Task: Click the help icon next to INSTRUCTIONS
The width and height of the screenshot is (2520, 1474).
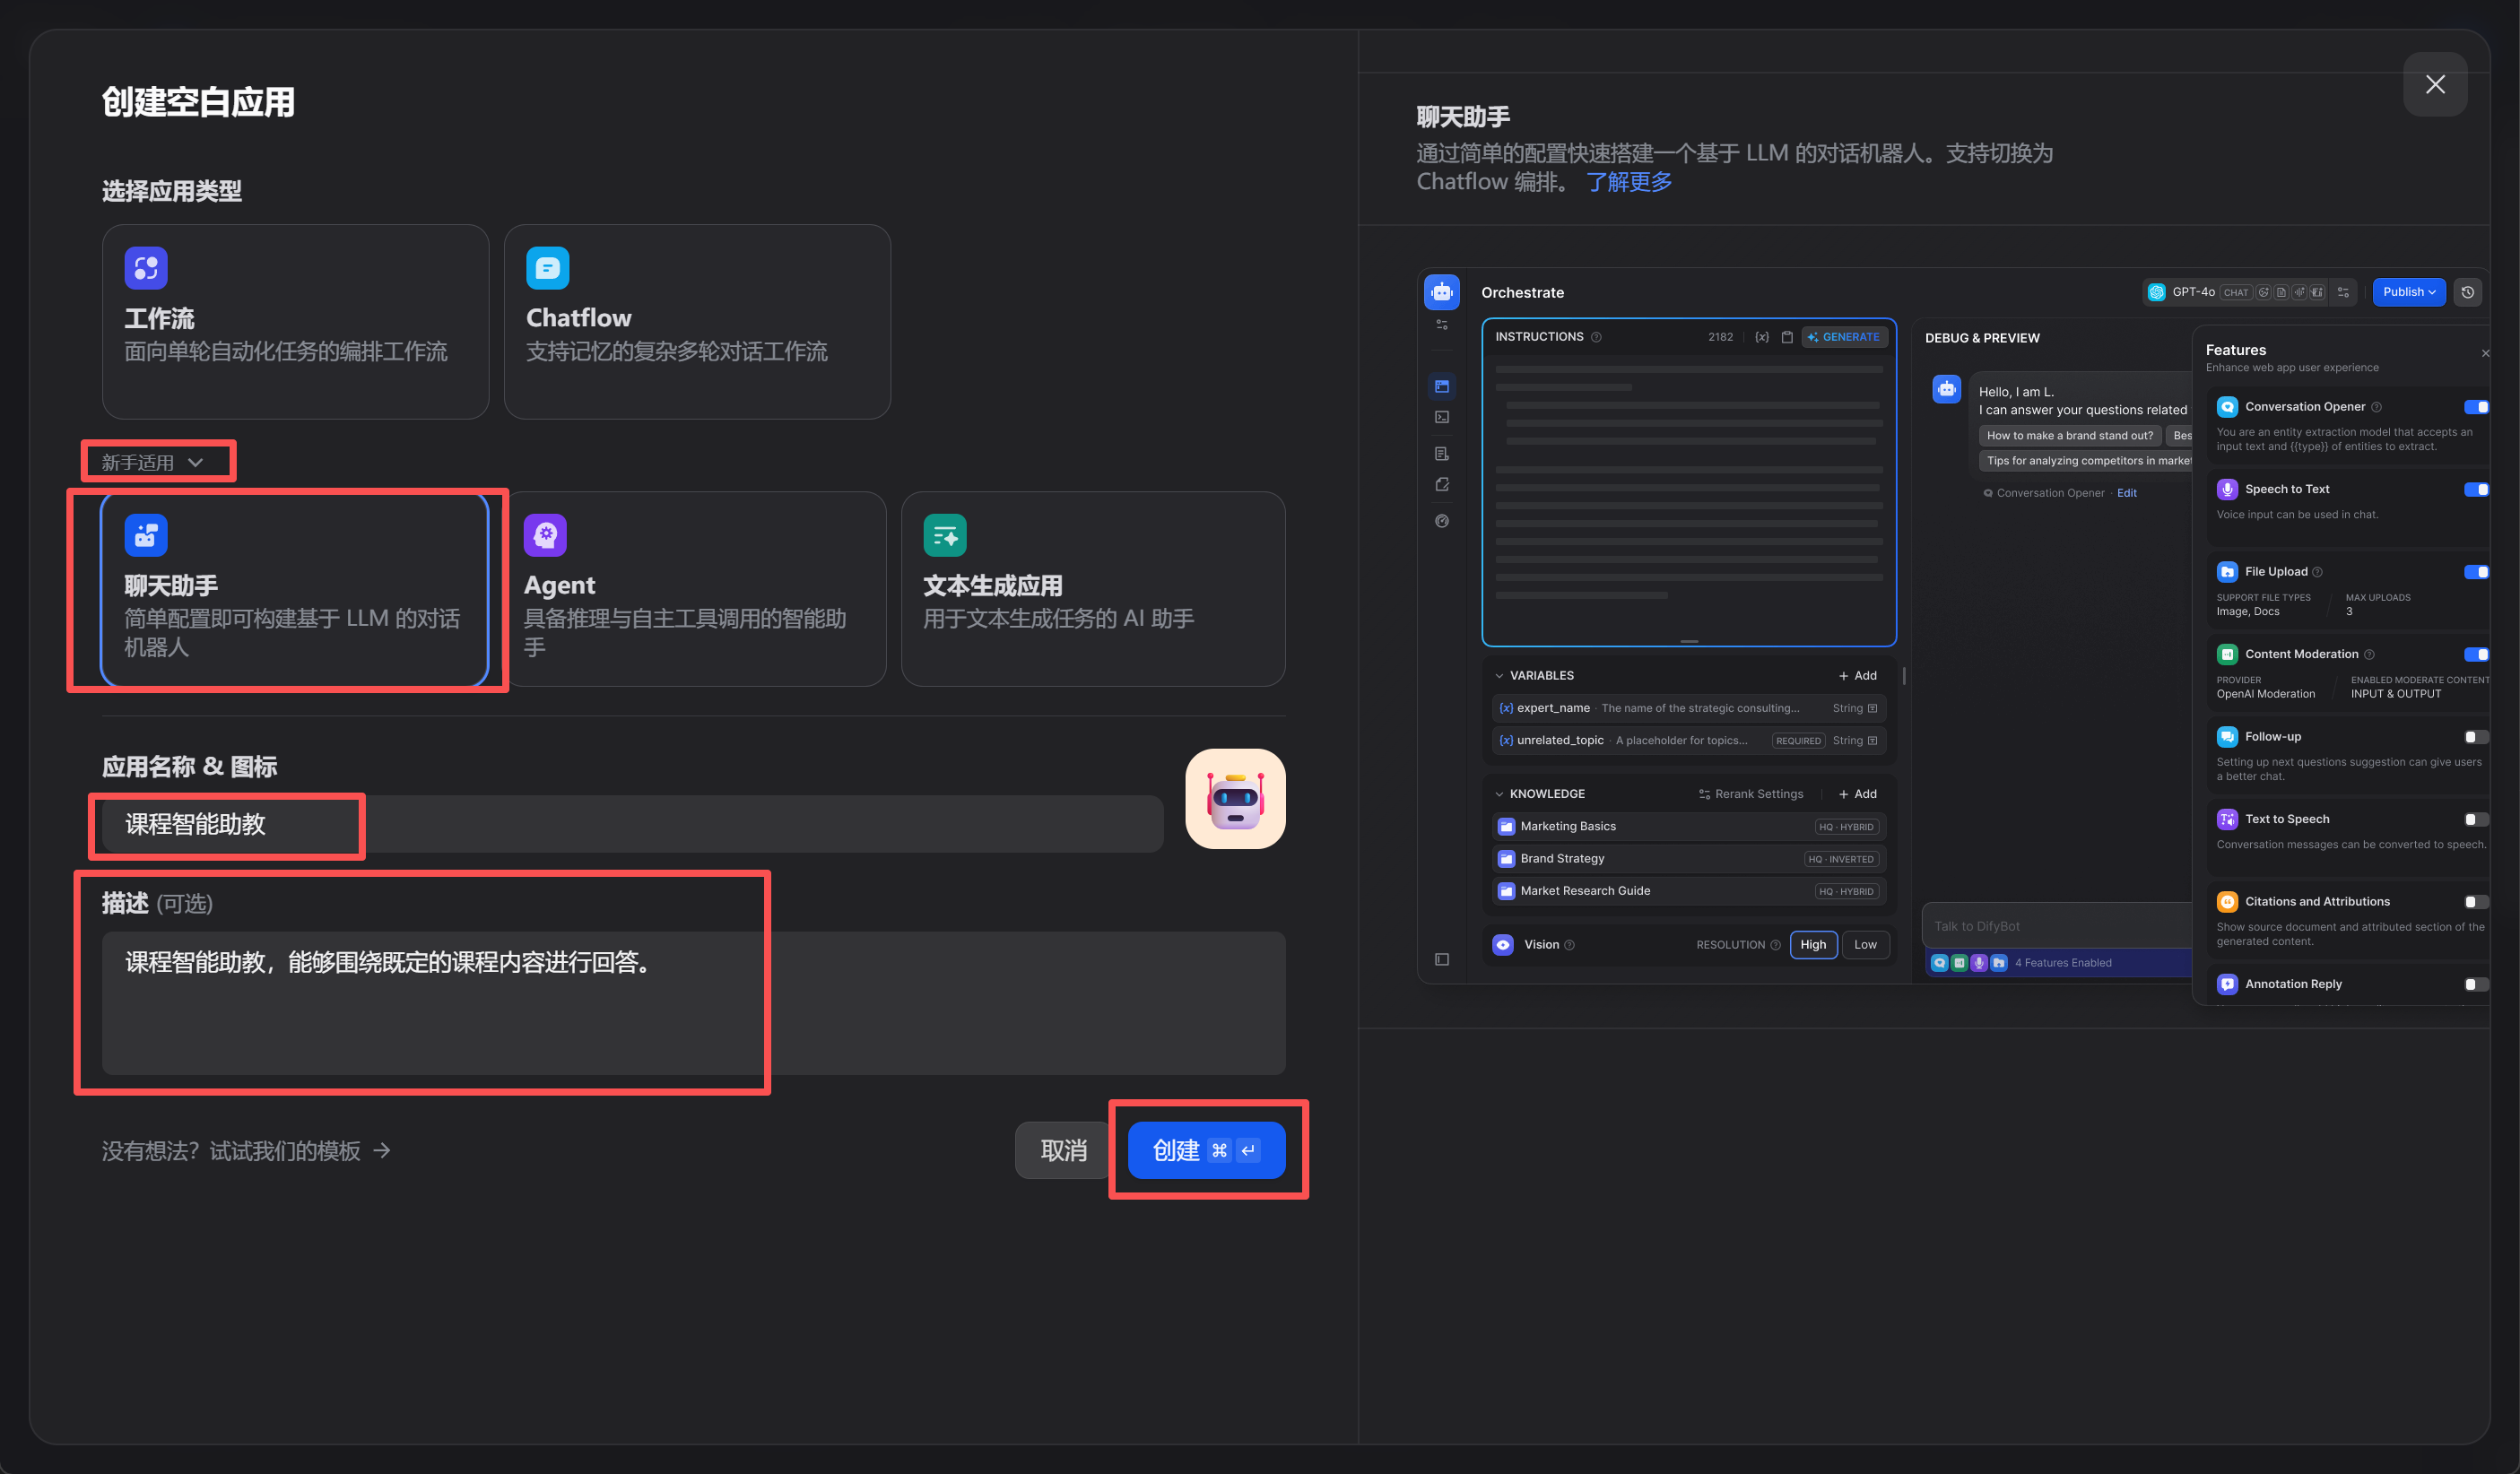Action: pos(1596,337)
